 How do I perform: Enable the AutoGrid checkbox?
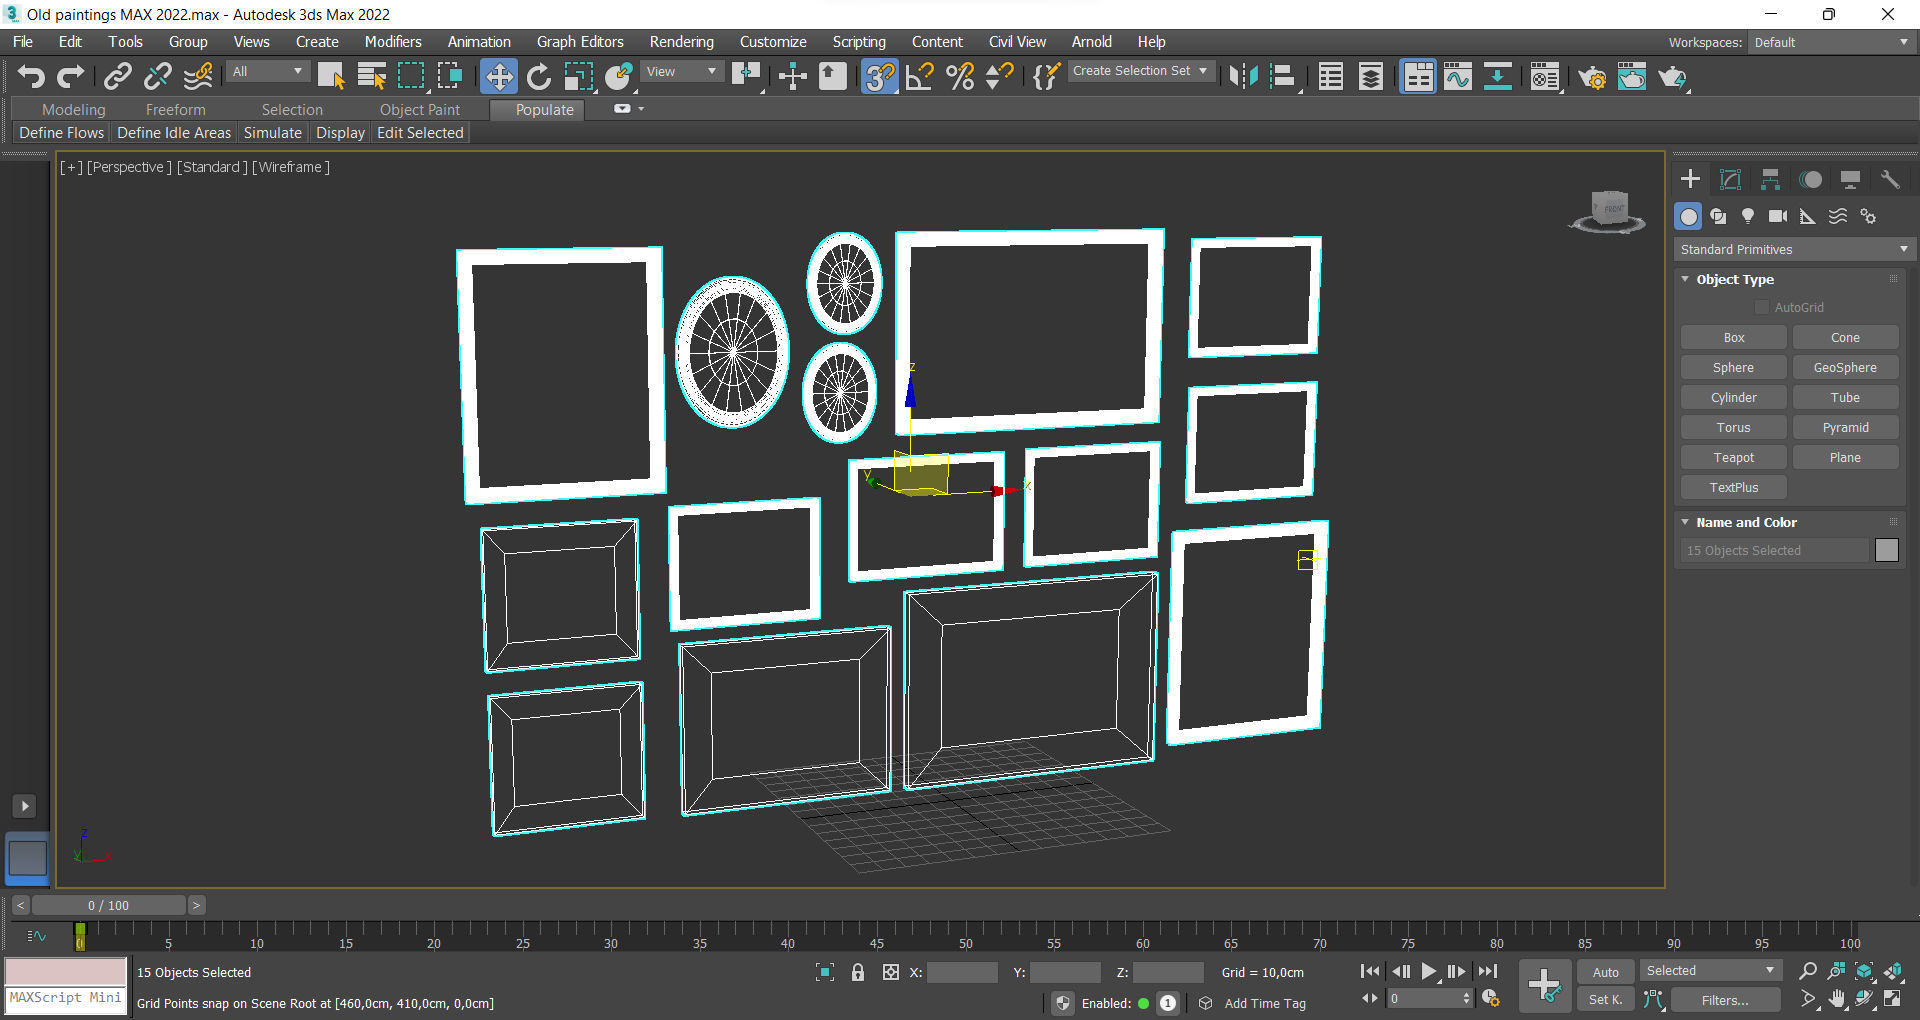click(x=1762, y=307)
